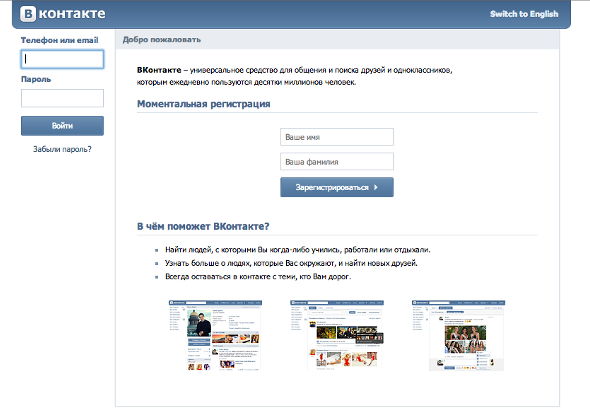
Task: Click the Телефон или email label
Action: 59,40
